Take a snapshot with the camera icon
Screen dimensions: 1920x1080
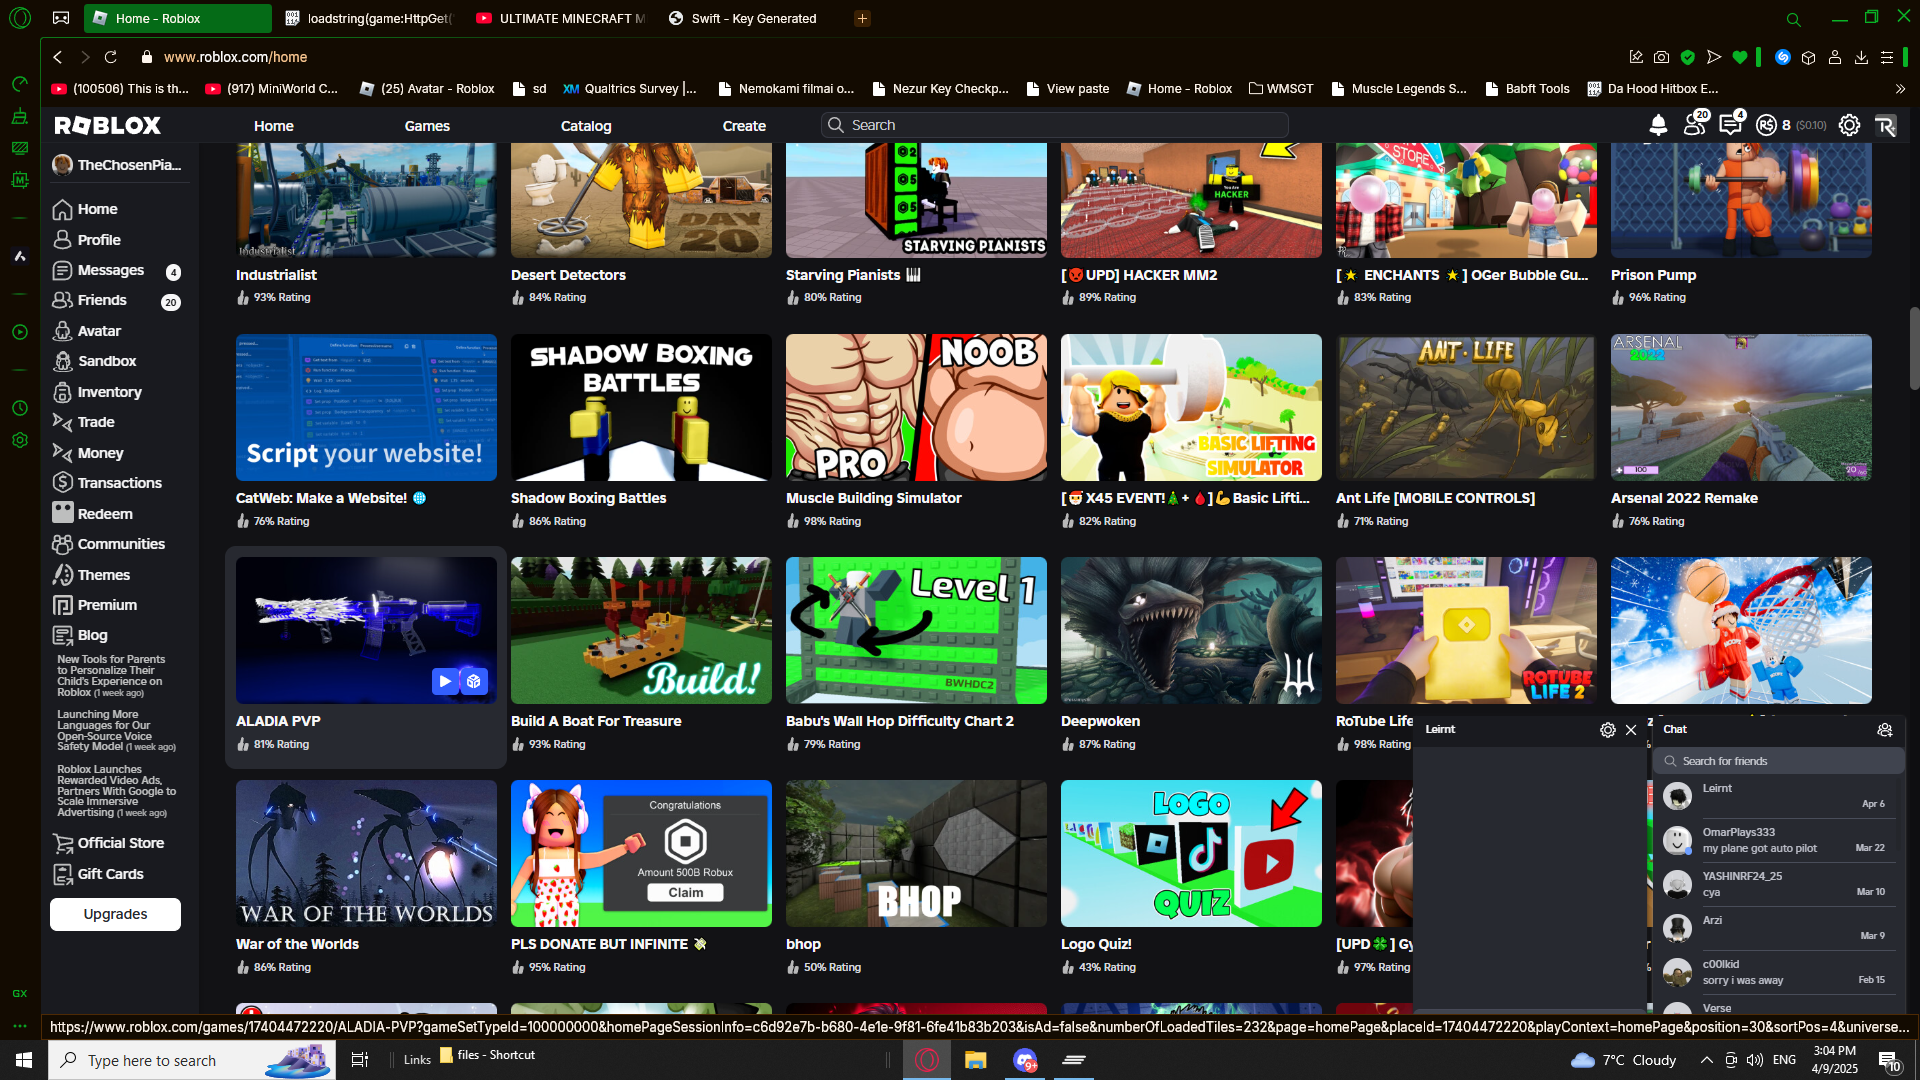pyautogui.click(x=1661, y=57)
